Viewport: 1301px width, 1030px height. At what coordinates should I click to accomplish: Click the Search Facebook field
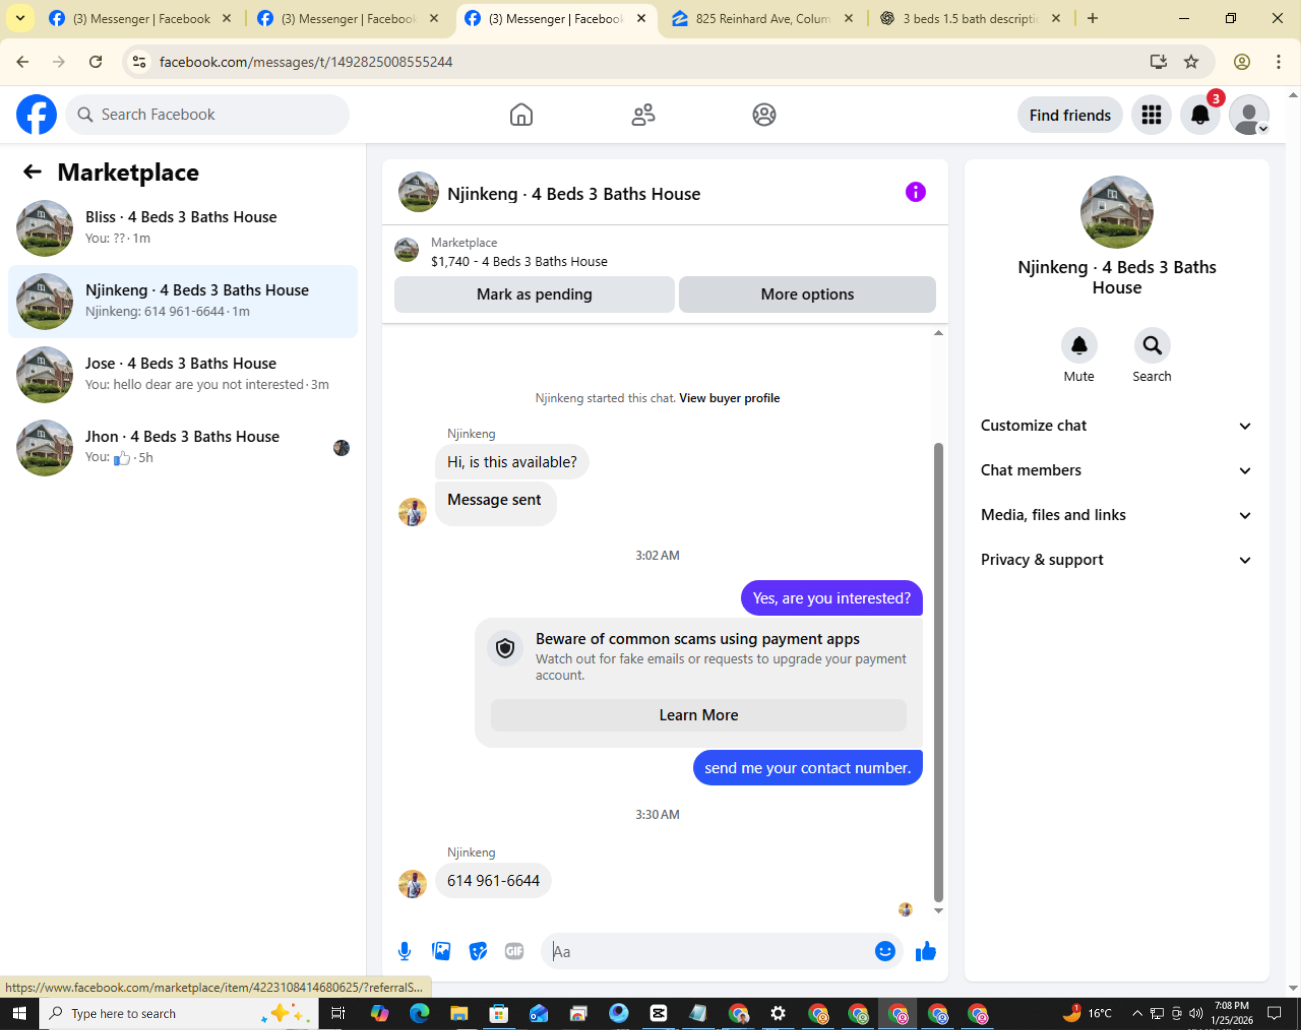(208, 115)
